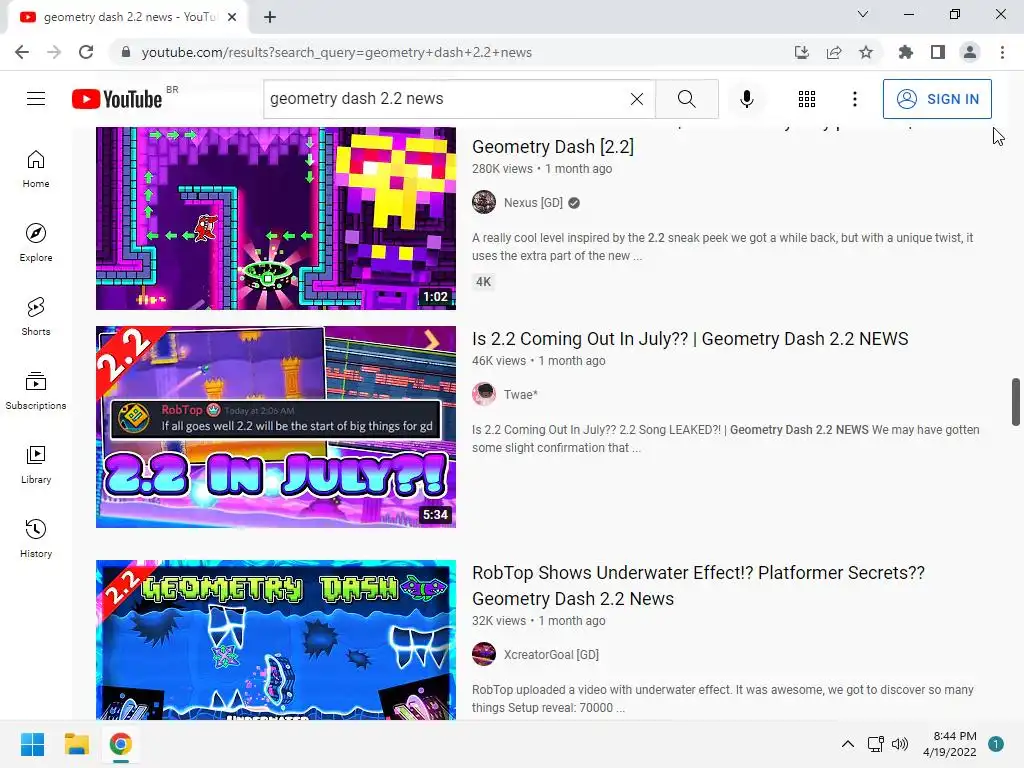Click the '280K views' text
This screenshot has width=1024, height=768.
click(502, 168)
